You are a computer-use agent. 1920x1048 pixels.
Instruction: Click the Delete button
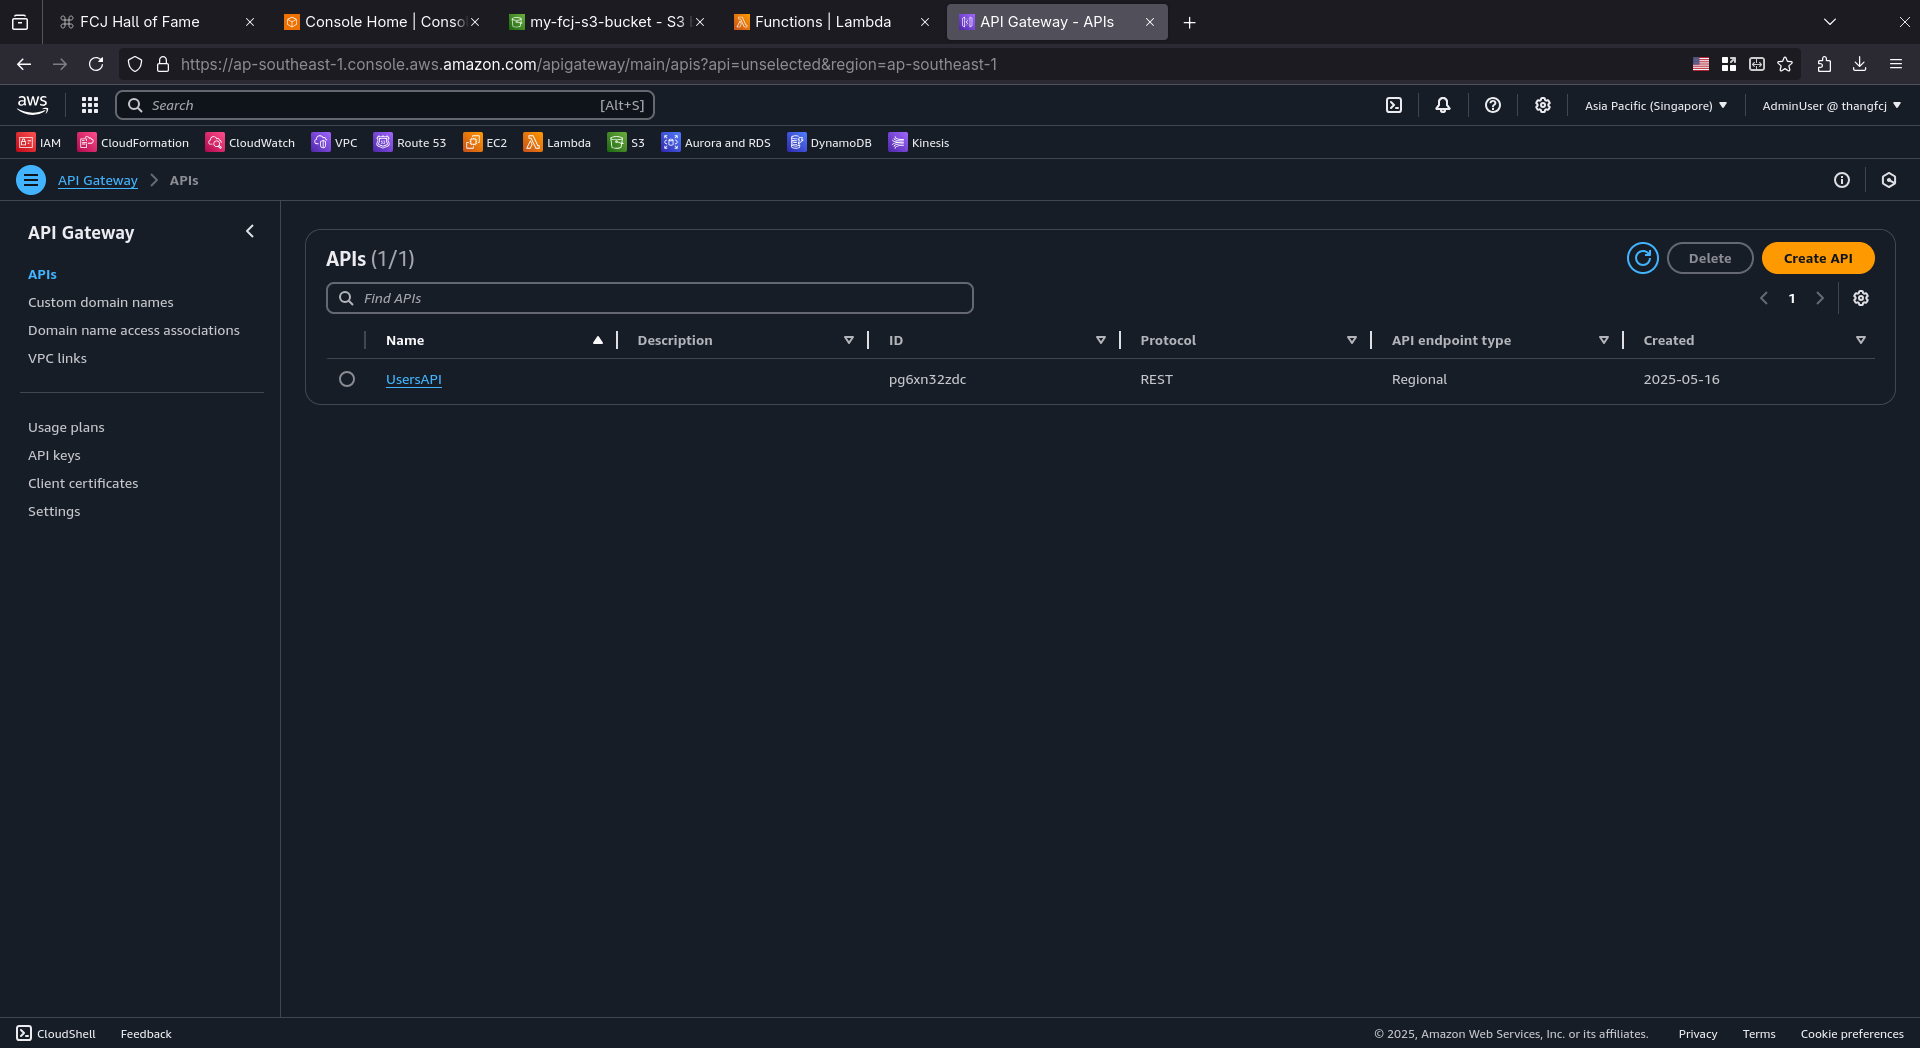coord(1710,258)
